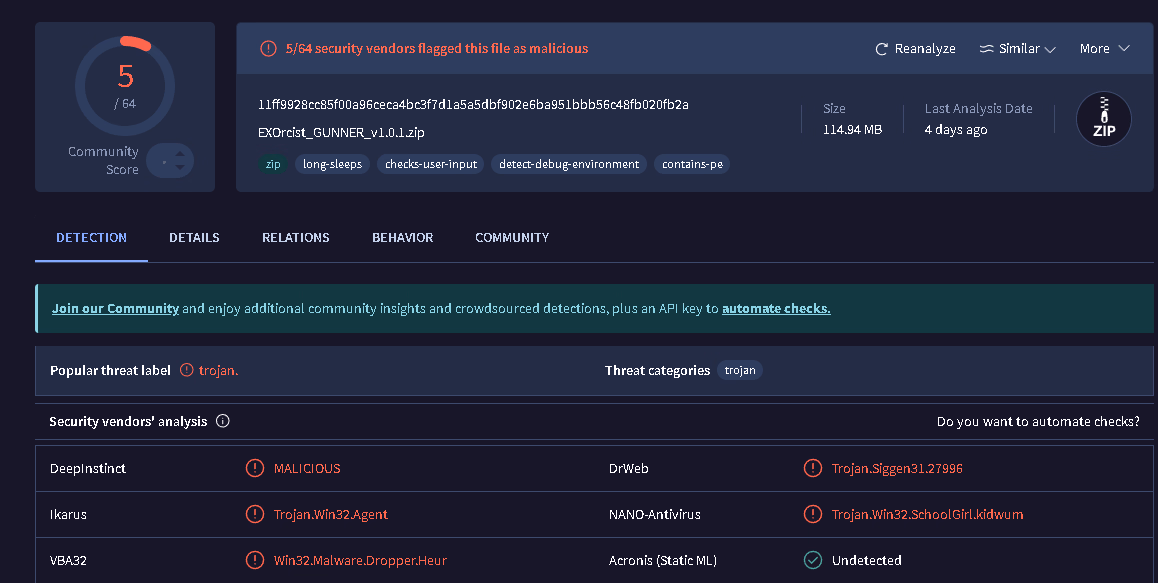Open the BEHAVIOR tab
This screenshot has width=1158, height=583.
(402, 237)
